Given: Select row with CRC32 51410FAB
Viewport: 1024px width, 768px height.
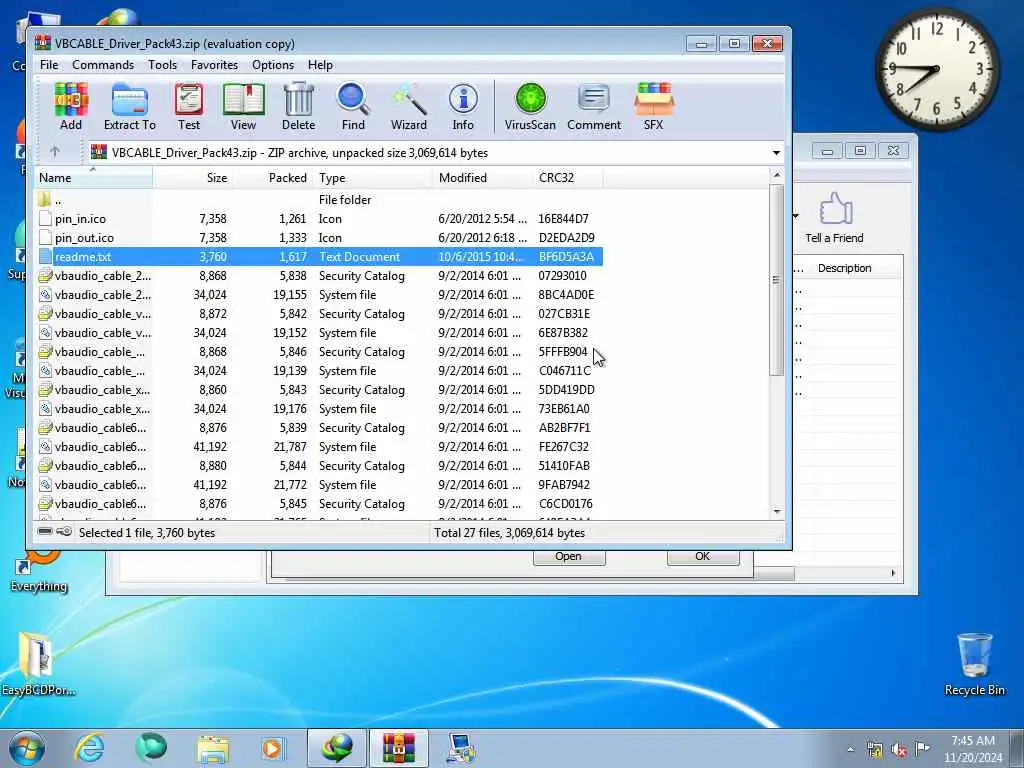Looking at the screenshot, I should pyautogui.click(x=319, y=466).
